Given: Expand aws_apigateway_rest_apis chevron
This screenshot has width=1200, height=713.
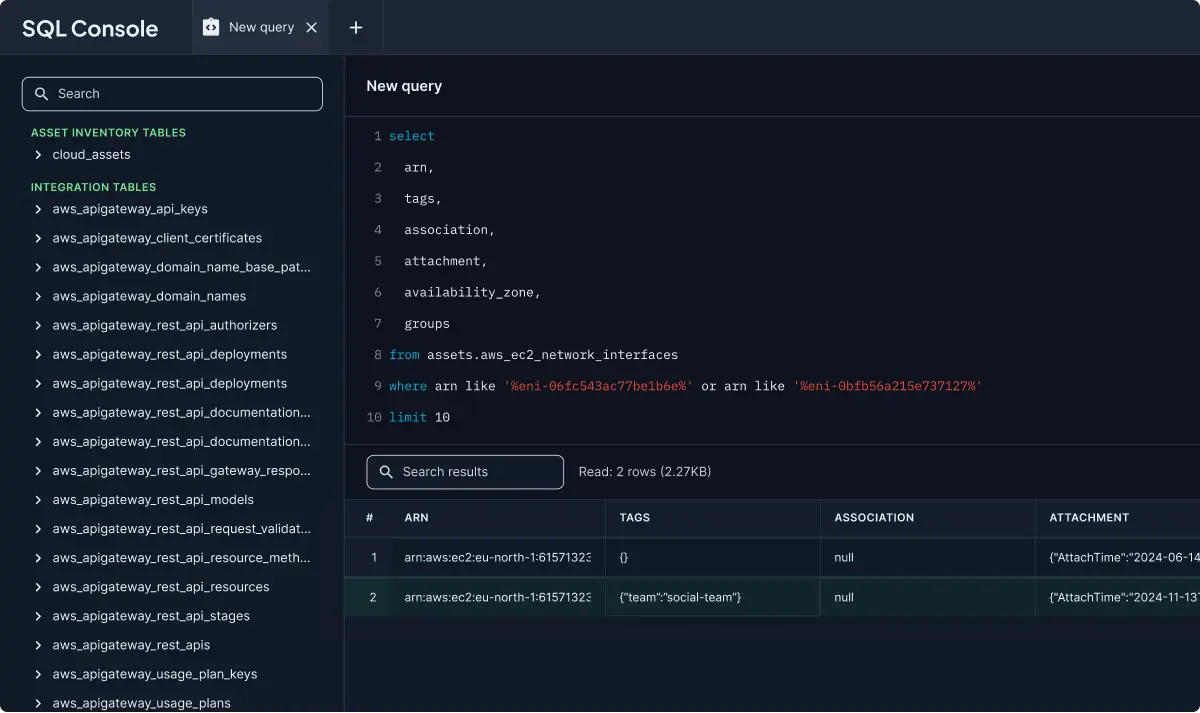Looking at the screenshot, I should (x=38, y=645).
